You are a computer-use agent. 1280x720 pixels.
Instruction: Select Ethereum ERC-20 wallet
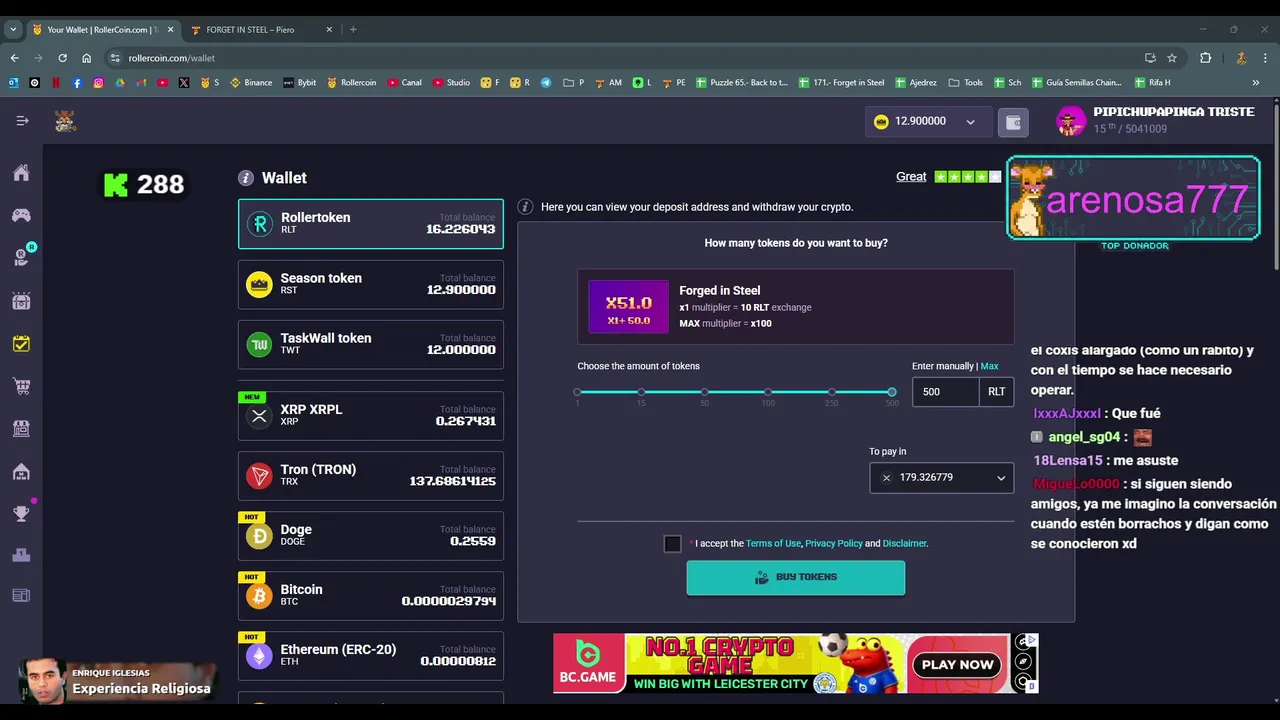coord(371,656)
